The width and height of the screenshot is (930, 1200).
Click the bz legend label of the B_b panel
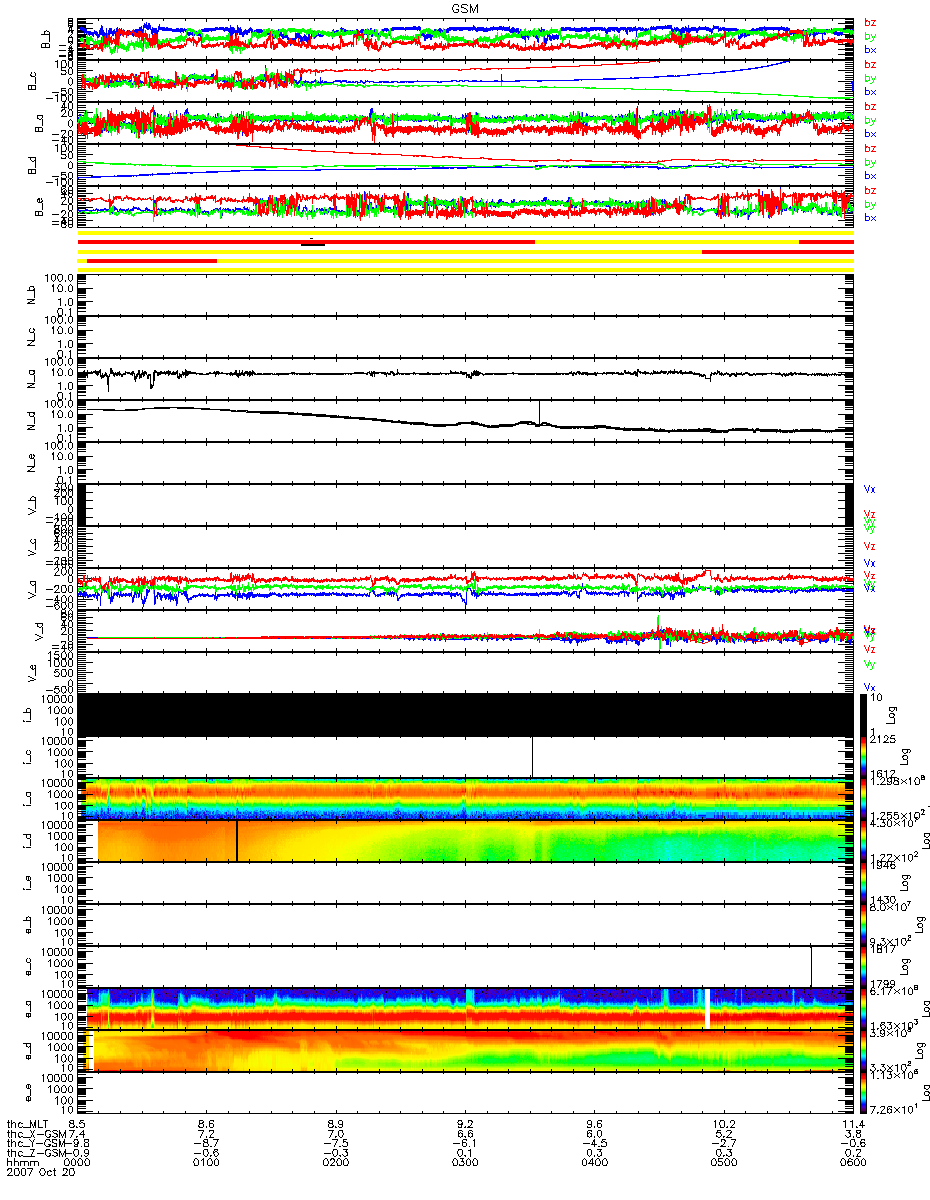tap(870, 23)
